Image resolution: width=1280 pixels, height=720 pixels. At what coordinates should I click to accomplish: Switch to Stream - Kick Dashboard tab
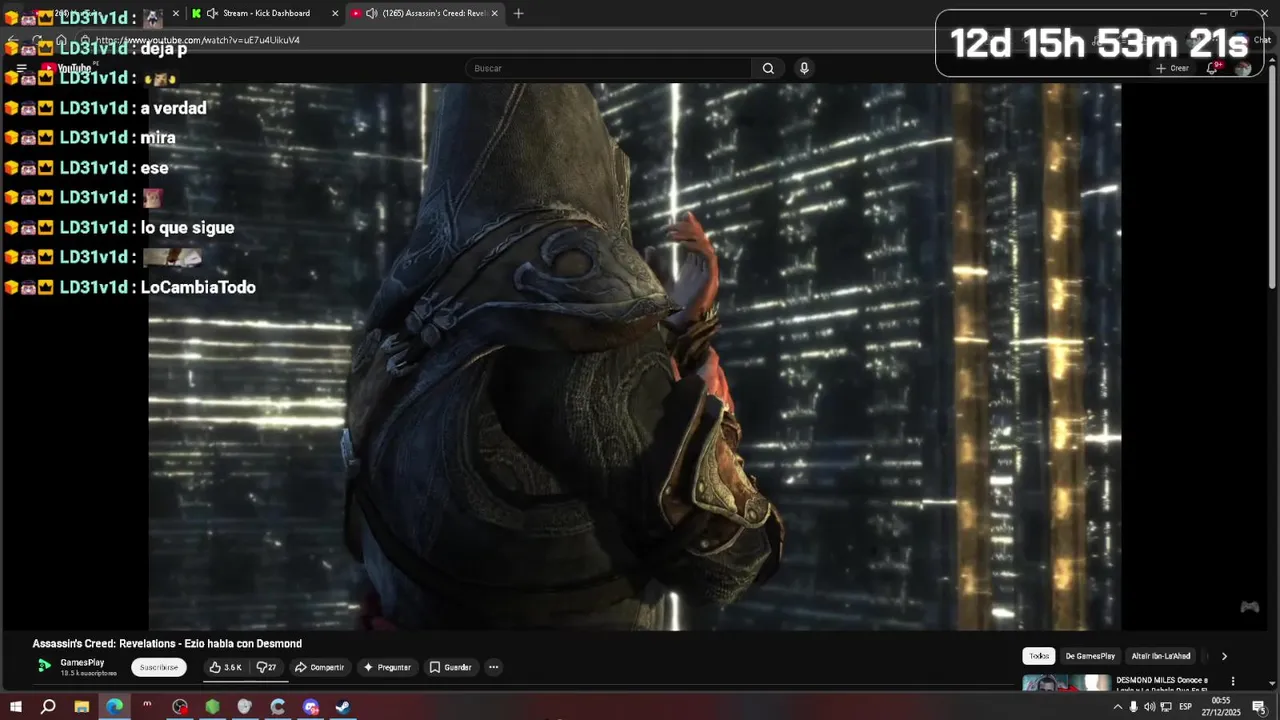266,13
